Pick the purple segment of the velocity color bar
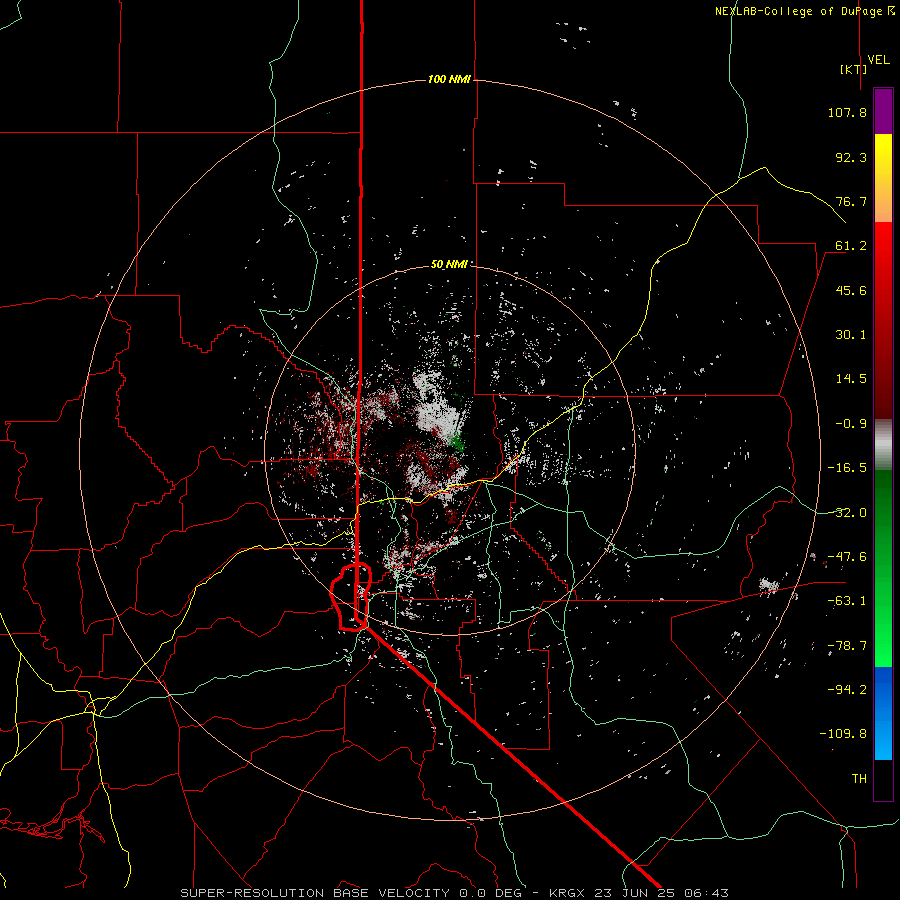Viewport: 900px width, 900px height. (x=883, y=112)
